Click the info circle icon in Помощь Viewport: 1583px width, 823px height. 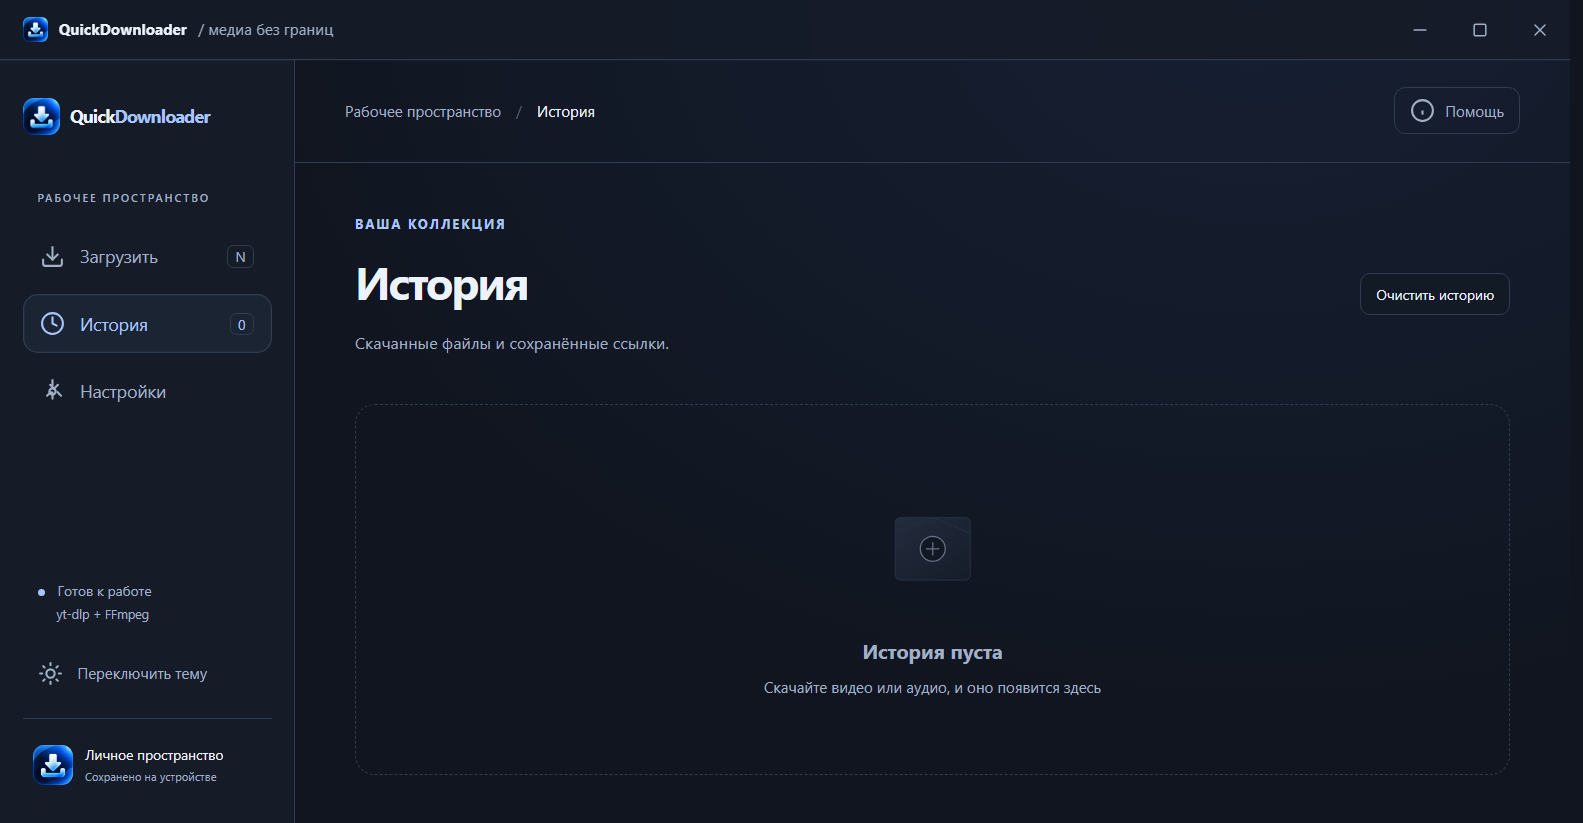(x=1422, y=111)
